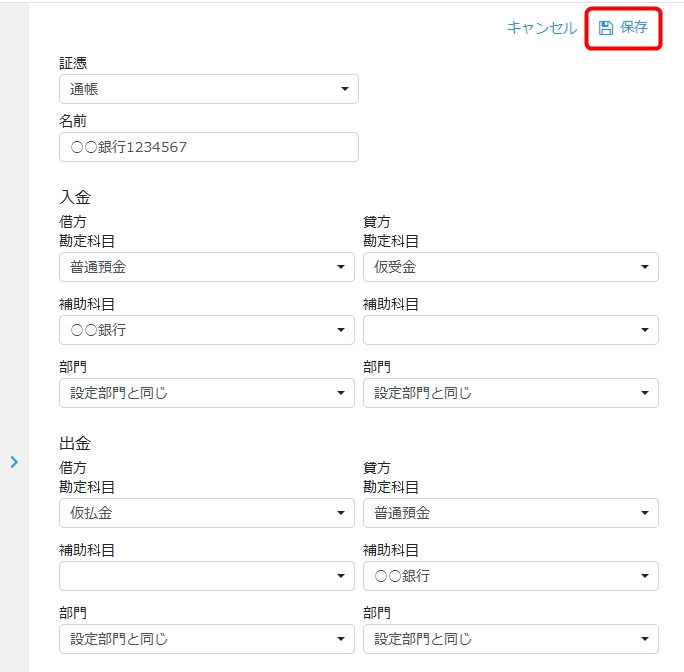The height and width of the screenshot is (672, 684).
Task: Open 出金 貸方 勘定科目 dropdown 普通預金
Action: [x=511, y=513]
